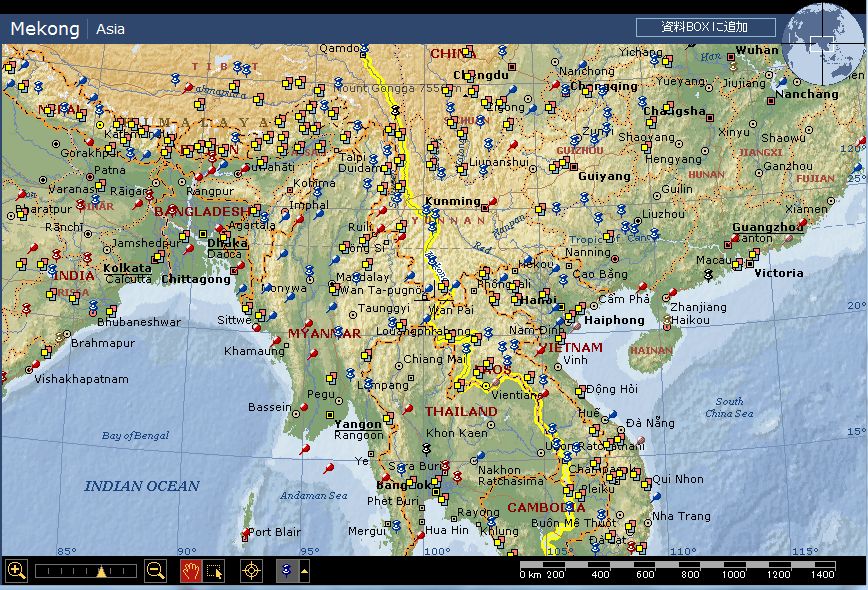
Task: Click the INDIAN OCEAN label
Action: pos(142,486)
